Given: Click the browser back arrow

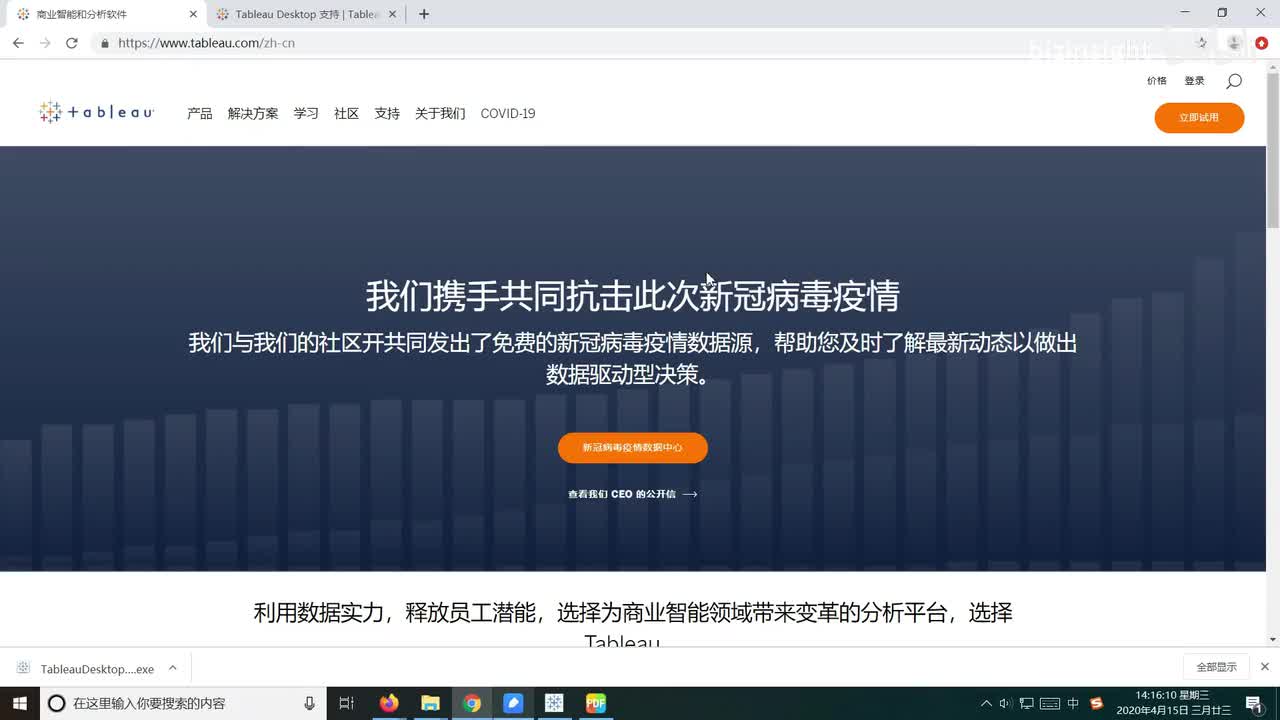Looking at the screenshot, I should [18, 43].
